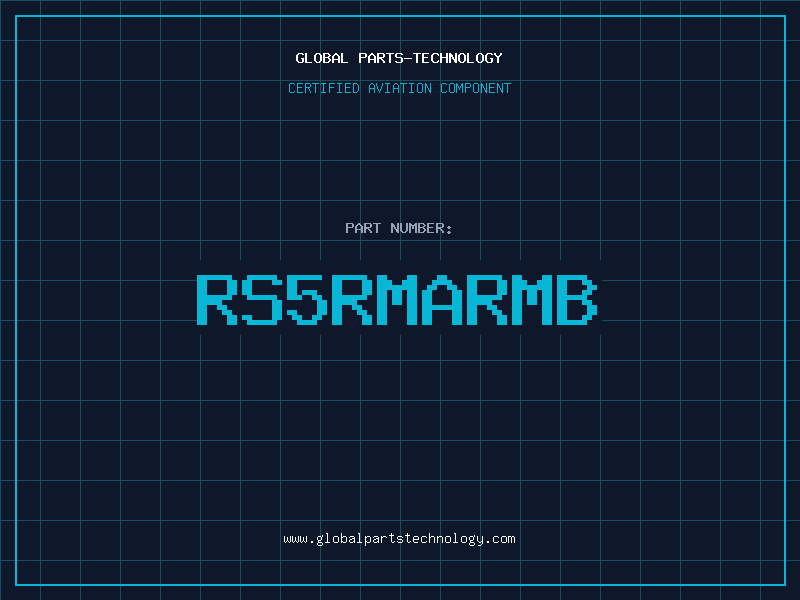800x600 pixels.
Task: Click the 'GLOBAL PARTS-TECHNOLOGY' heading
Action: (x=399, y=58)
